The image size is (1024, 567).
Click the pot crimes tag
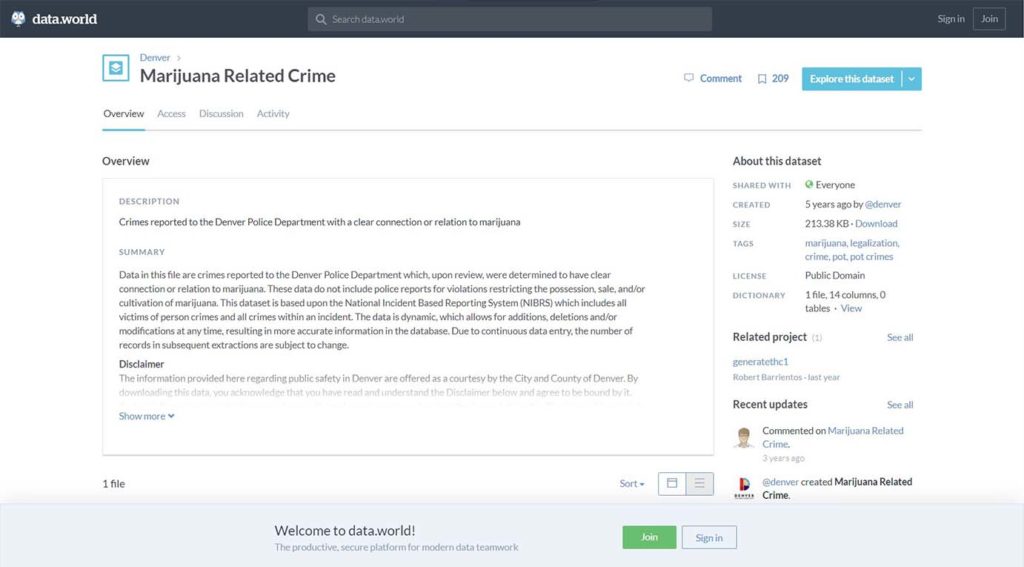(871, 257)
